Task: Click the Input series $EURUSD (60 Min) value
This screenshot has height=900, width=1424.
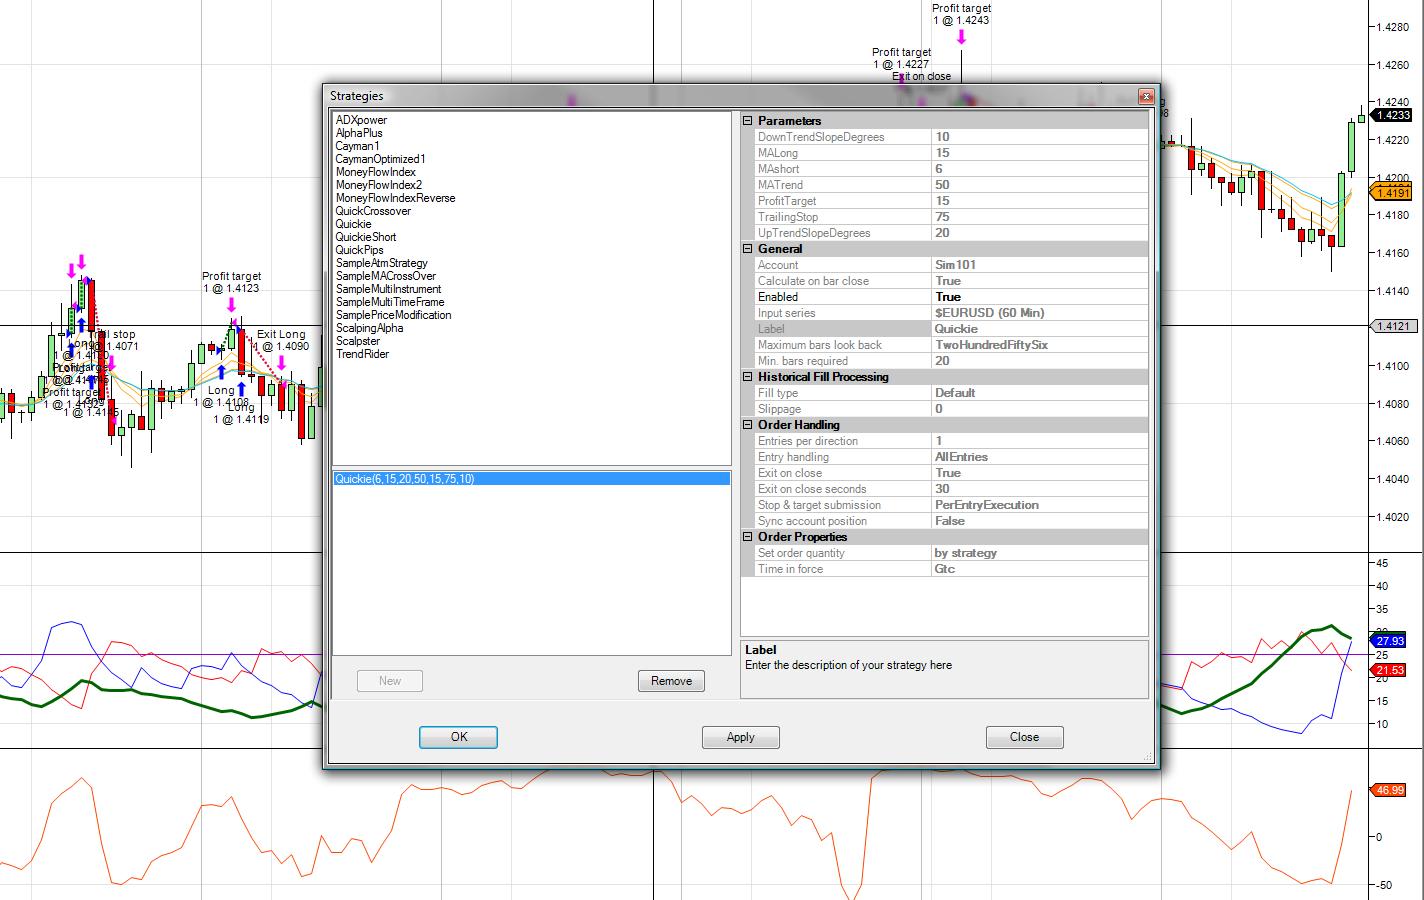Action: click(1040, 313)
